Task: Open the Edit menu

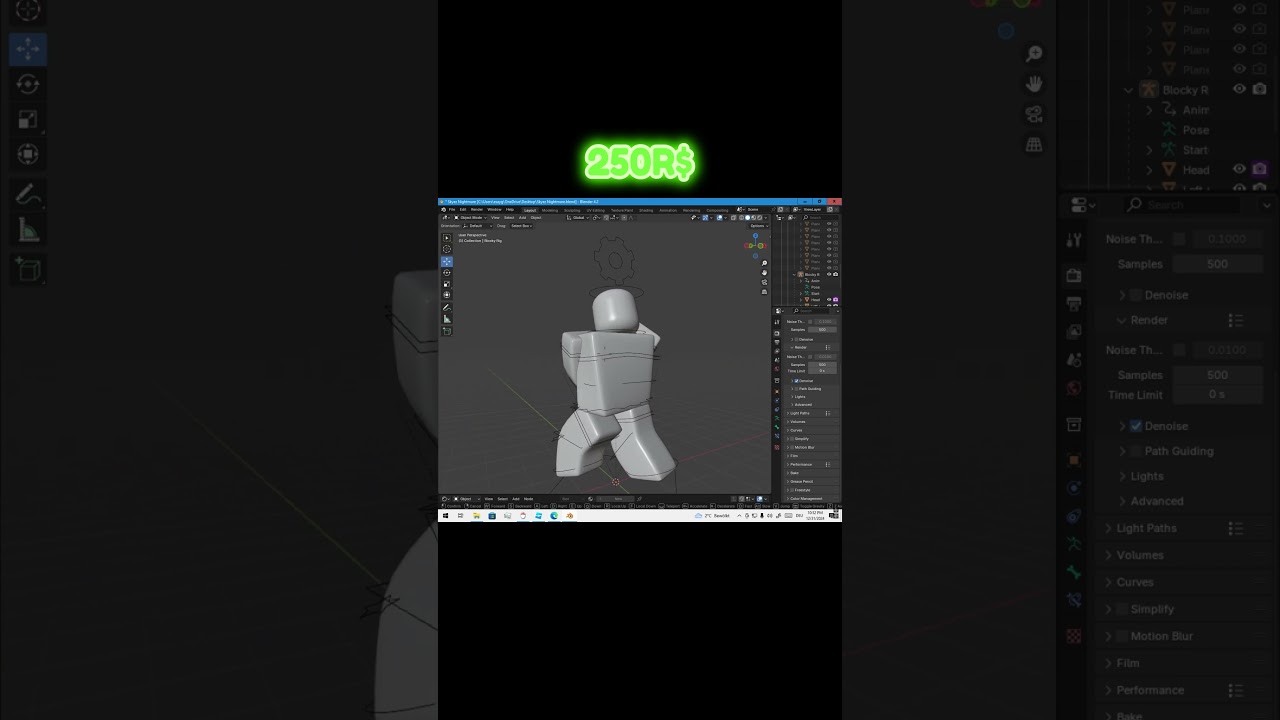Action: [x=463, y=210]
